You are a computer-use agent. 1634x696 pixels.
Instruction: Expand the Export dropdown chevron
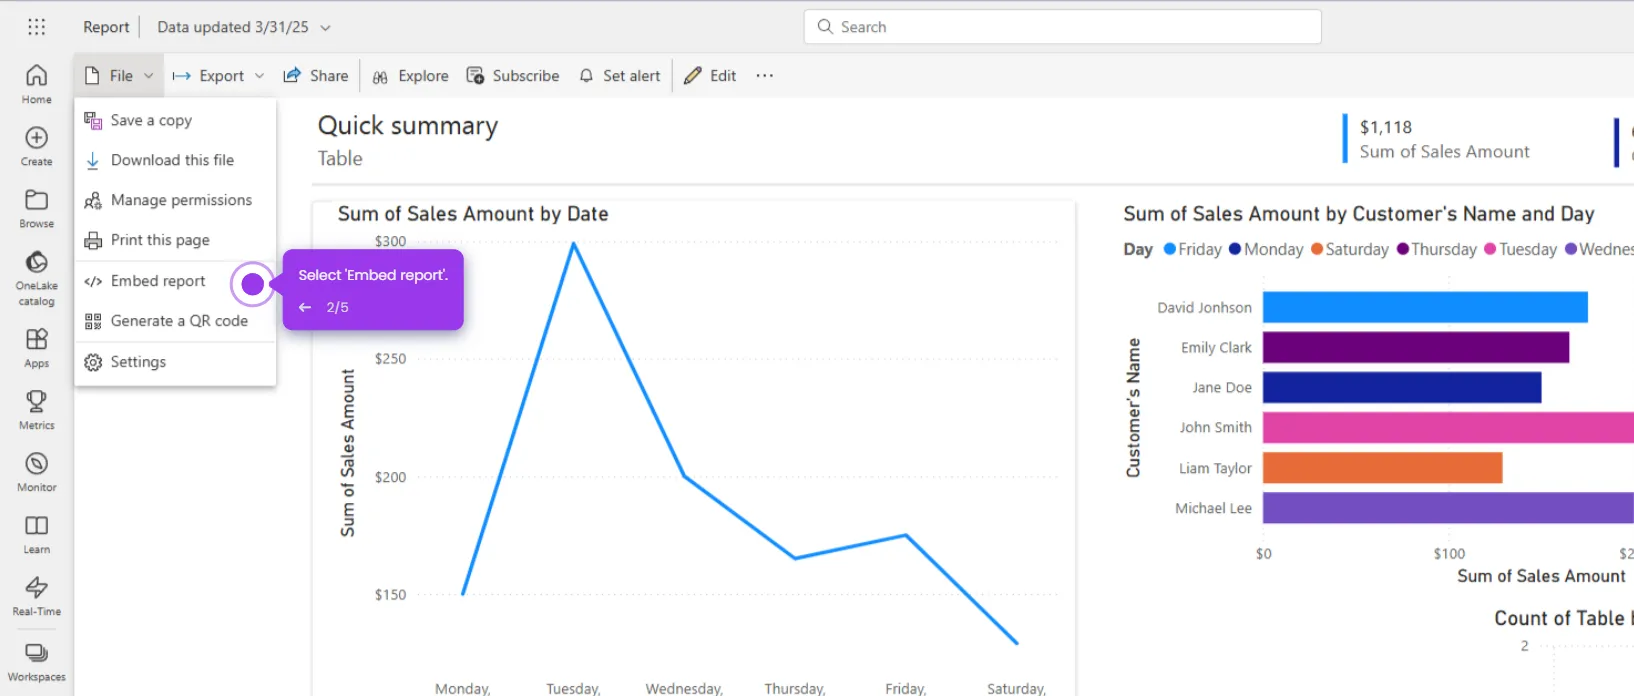click(x=259, y=76)
